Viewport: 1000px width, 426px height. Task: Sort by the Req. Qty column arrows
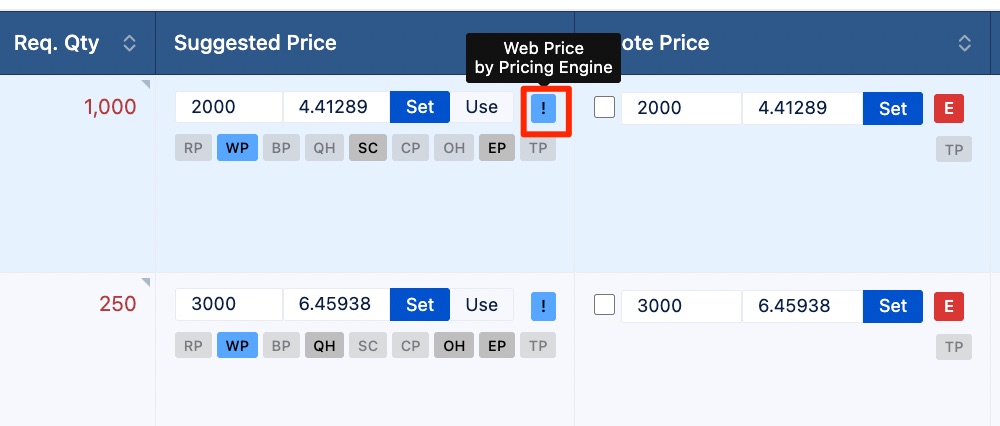tap(129, 43)
